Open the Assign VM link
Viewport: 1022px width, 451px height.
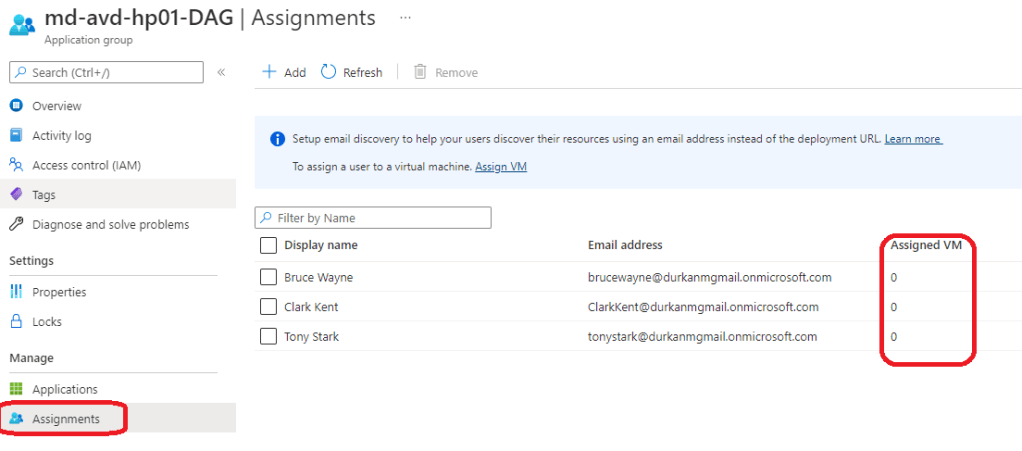(x=500, y=167)
